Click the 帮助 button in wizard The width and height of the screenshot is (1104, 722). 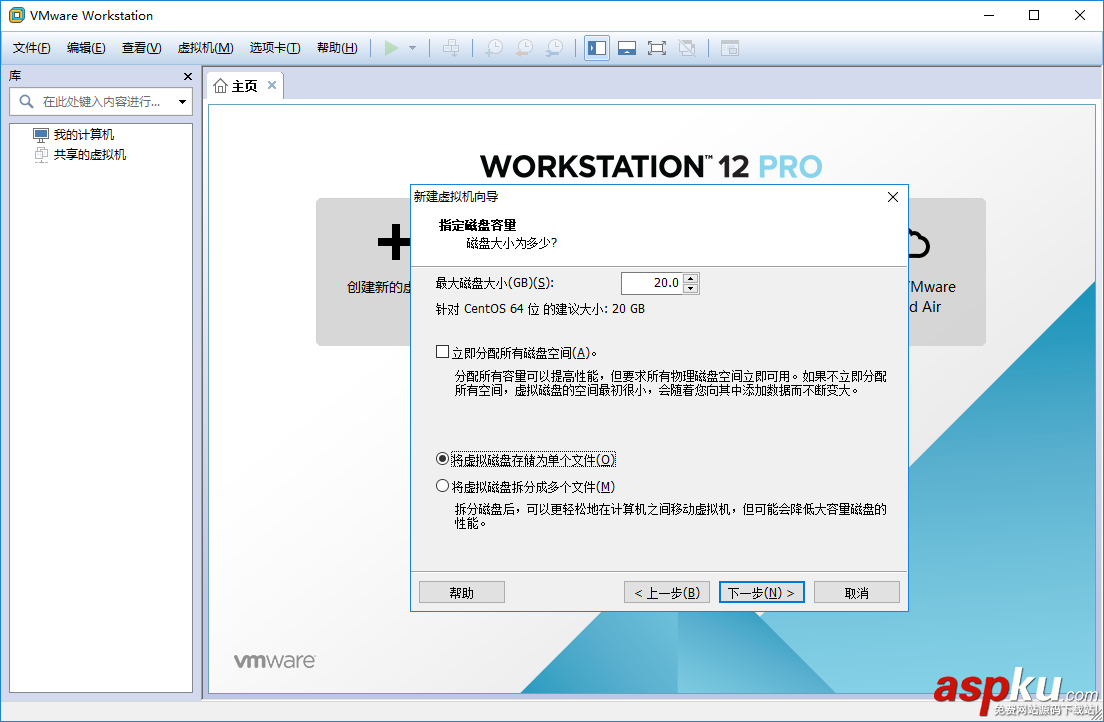tap(462, 592)
